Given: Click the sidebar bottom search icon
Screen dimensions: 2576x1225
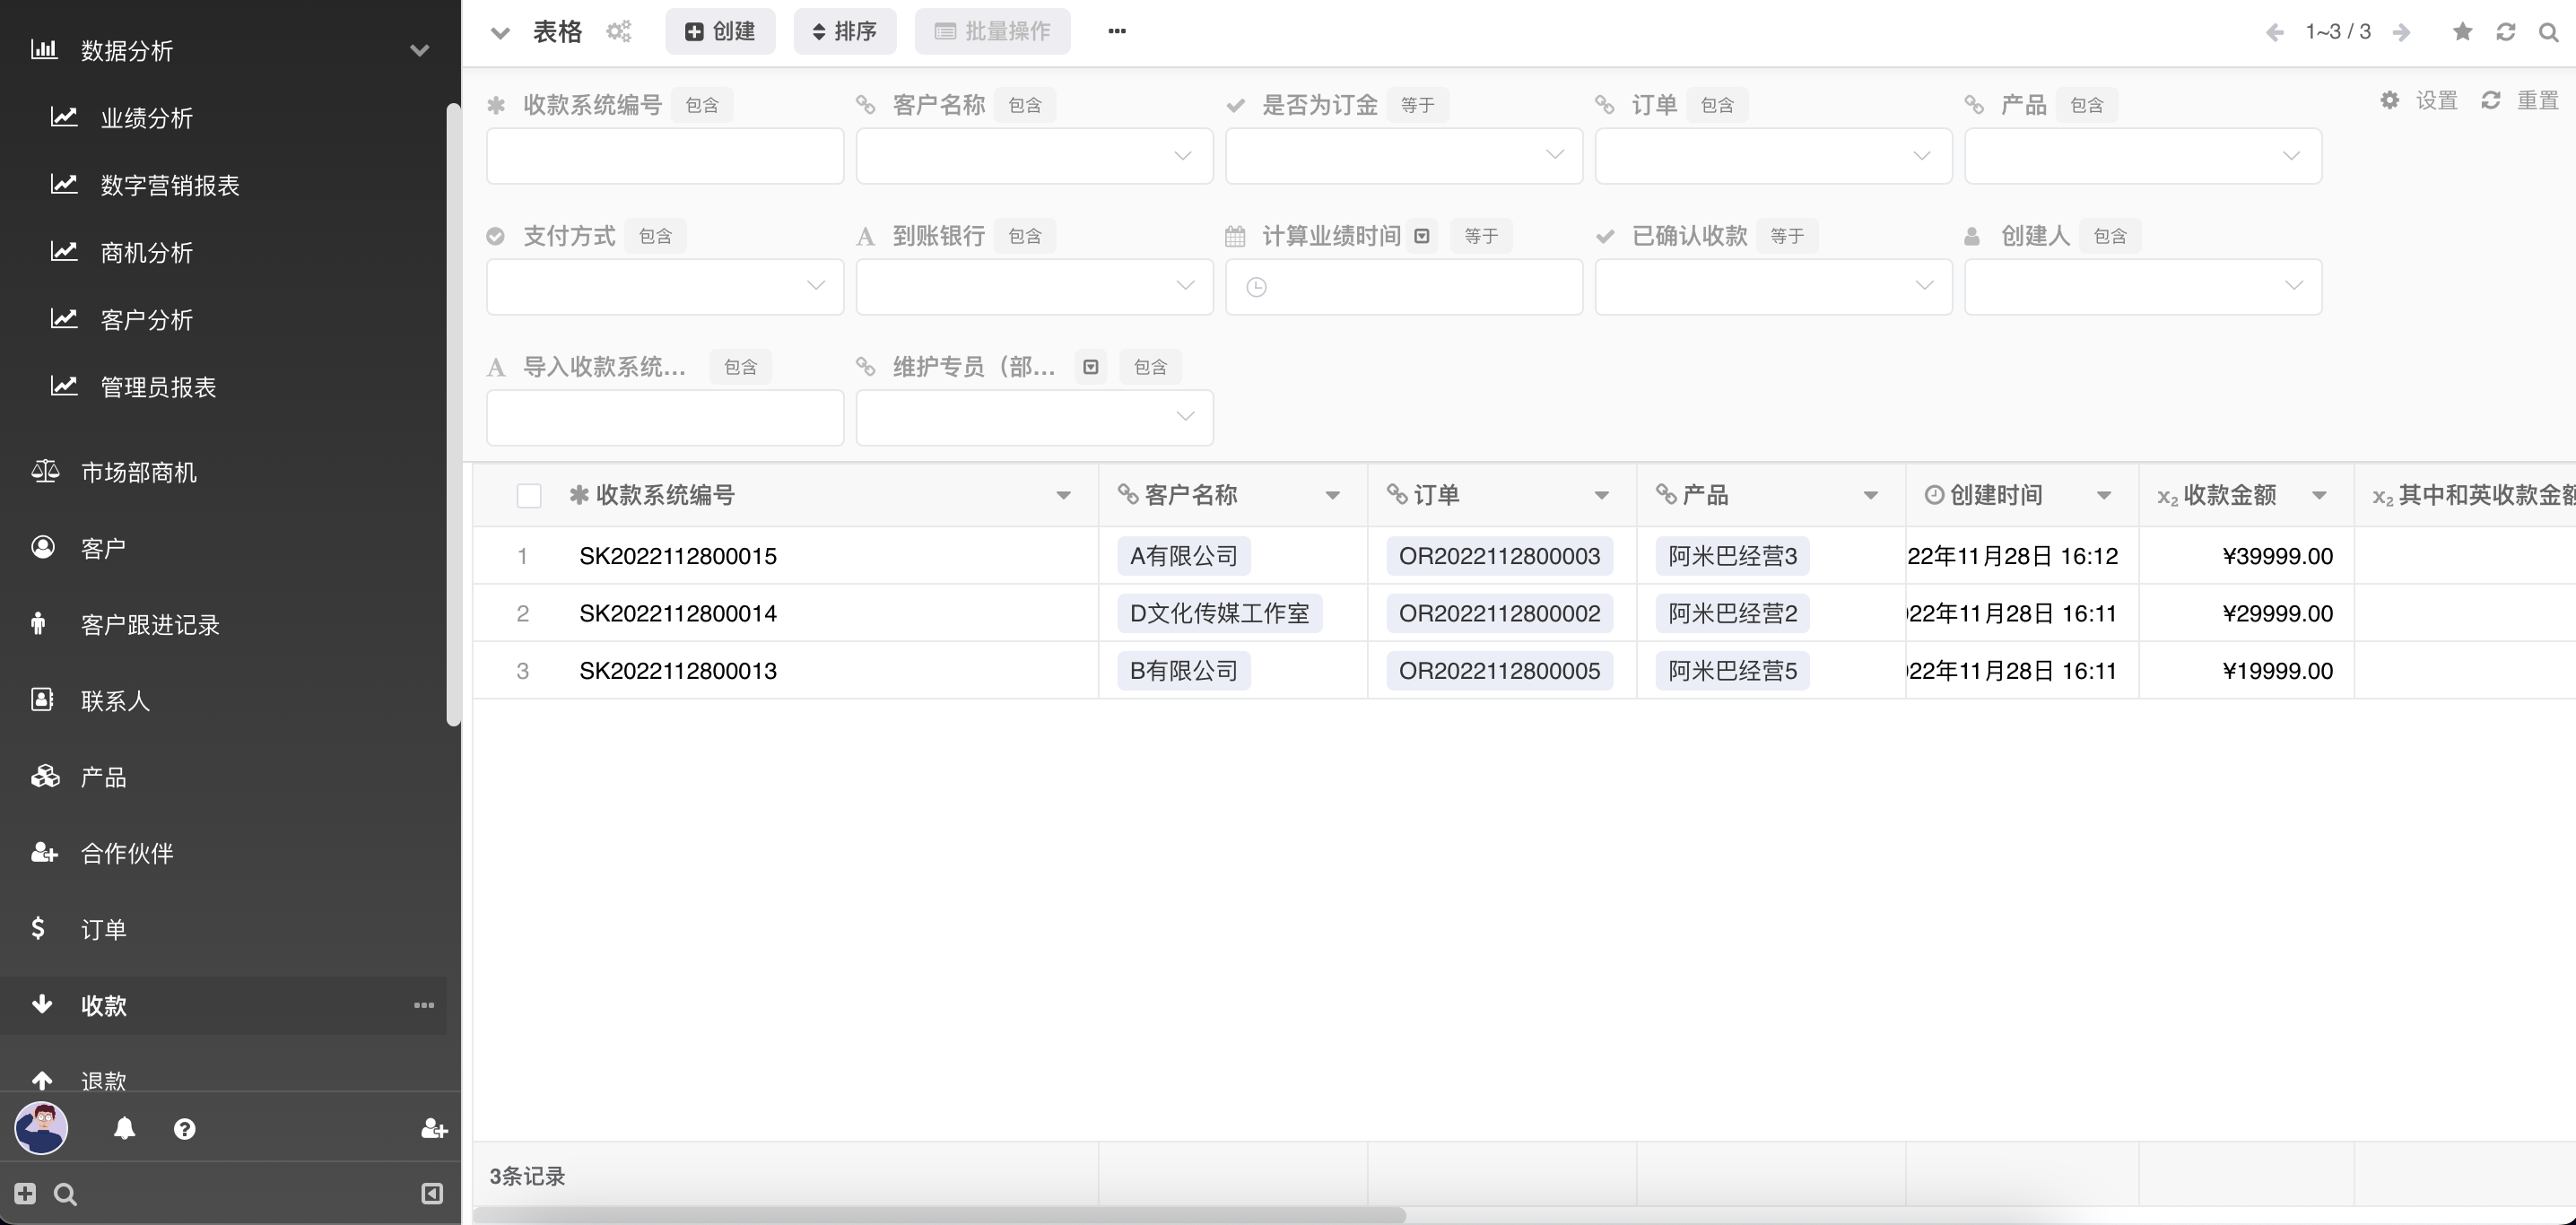Looking at the screenshot, I should click(65, 1194).
